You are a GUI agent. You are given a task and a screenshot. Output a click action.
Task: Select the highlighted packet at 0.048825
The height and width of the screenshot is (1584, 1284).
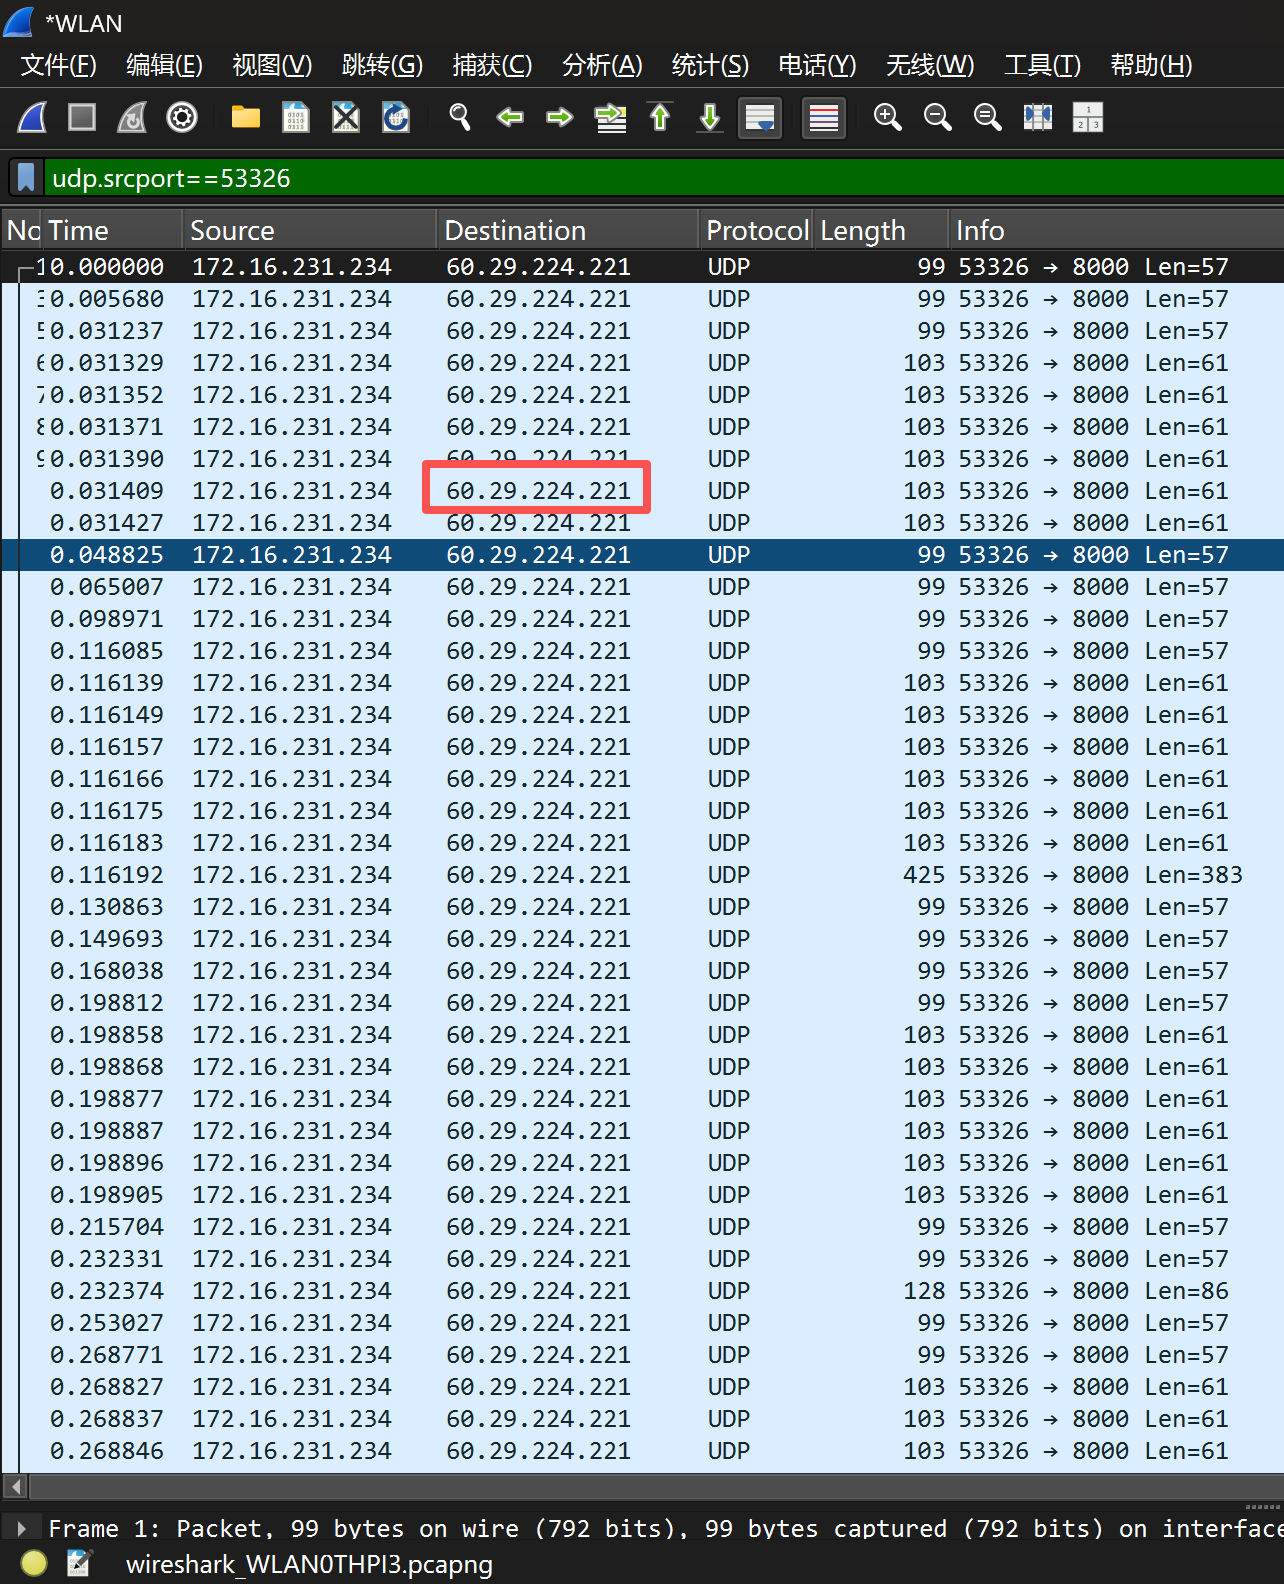(x=642, y=555)
